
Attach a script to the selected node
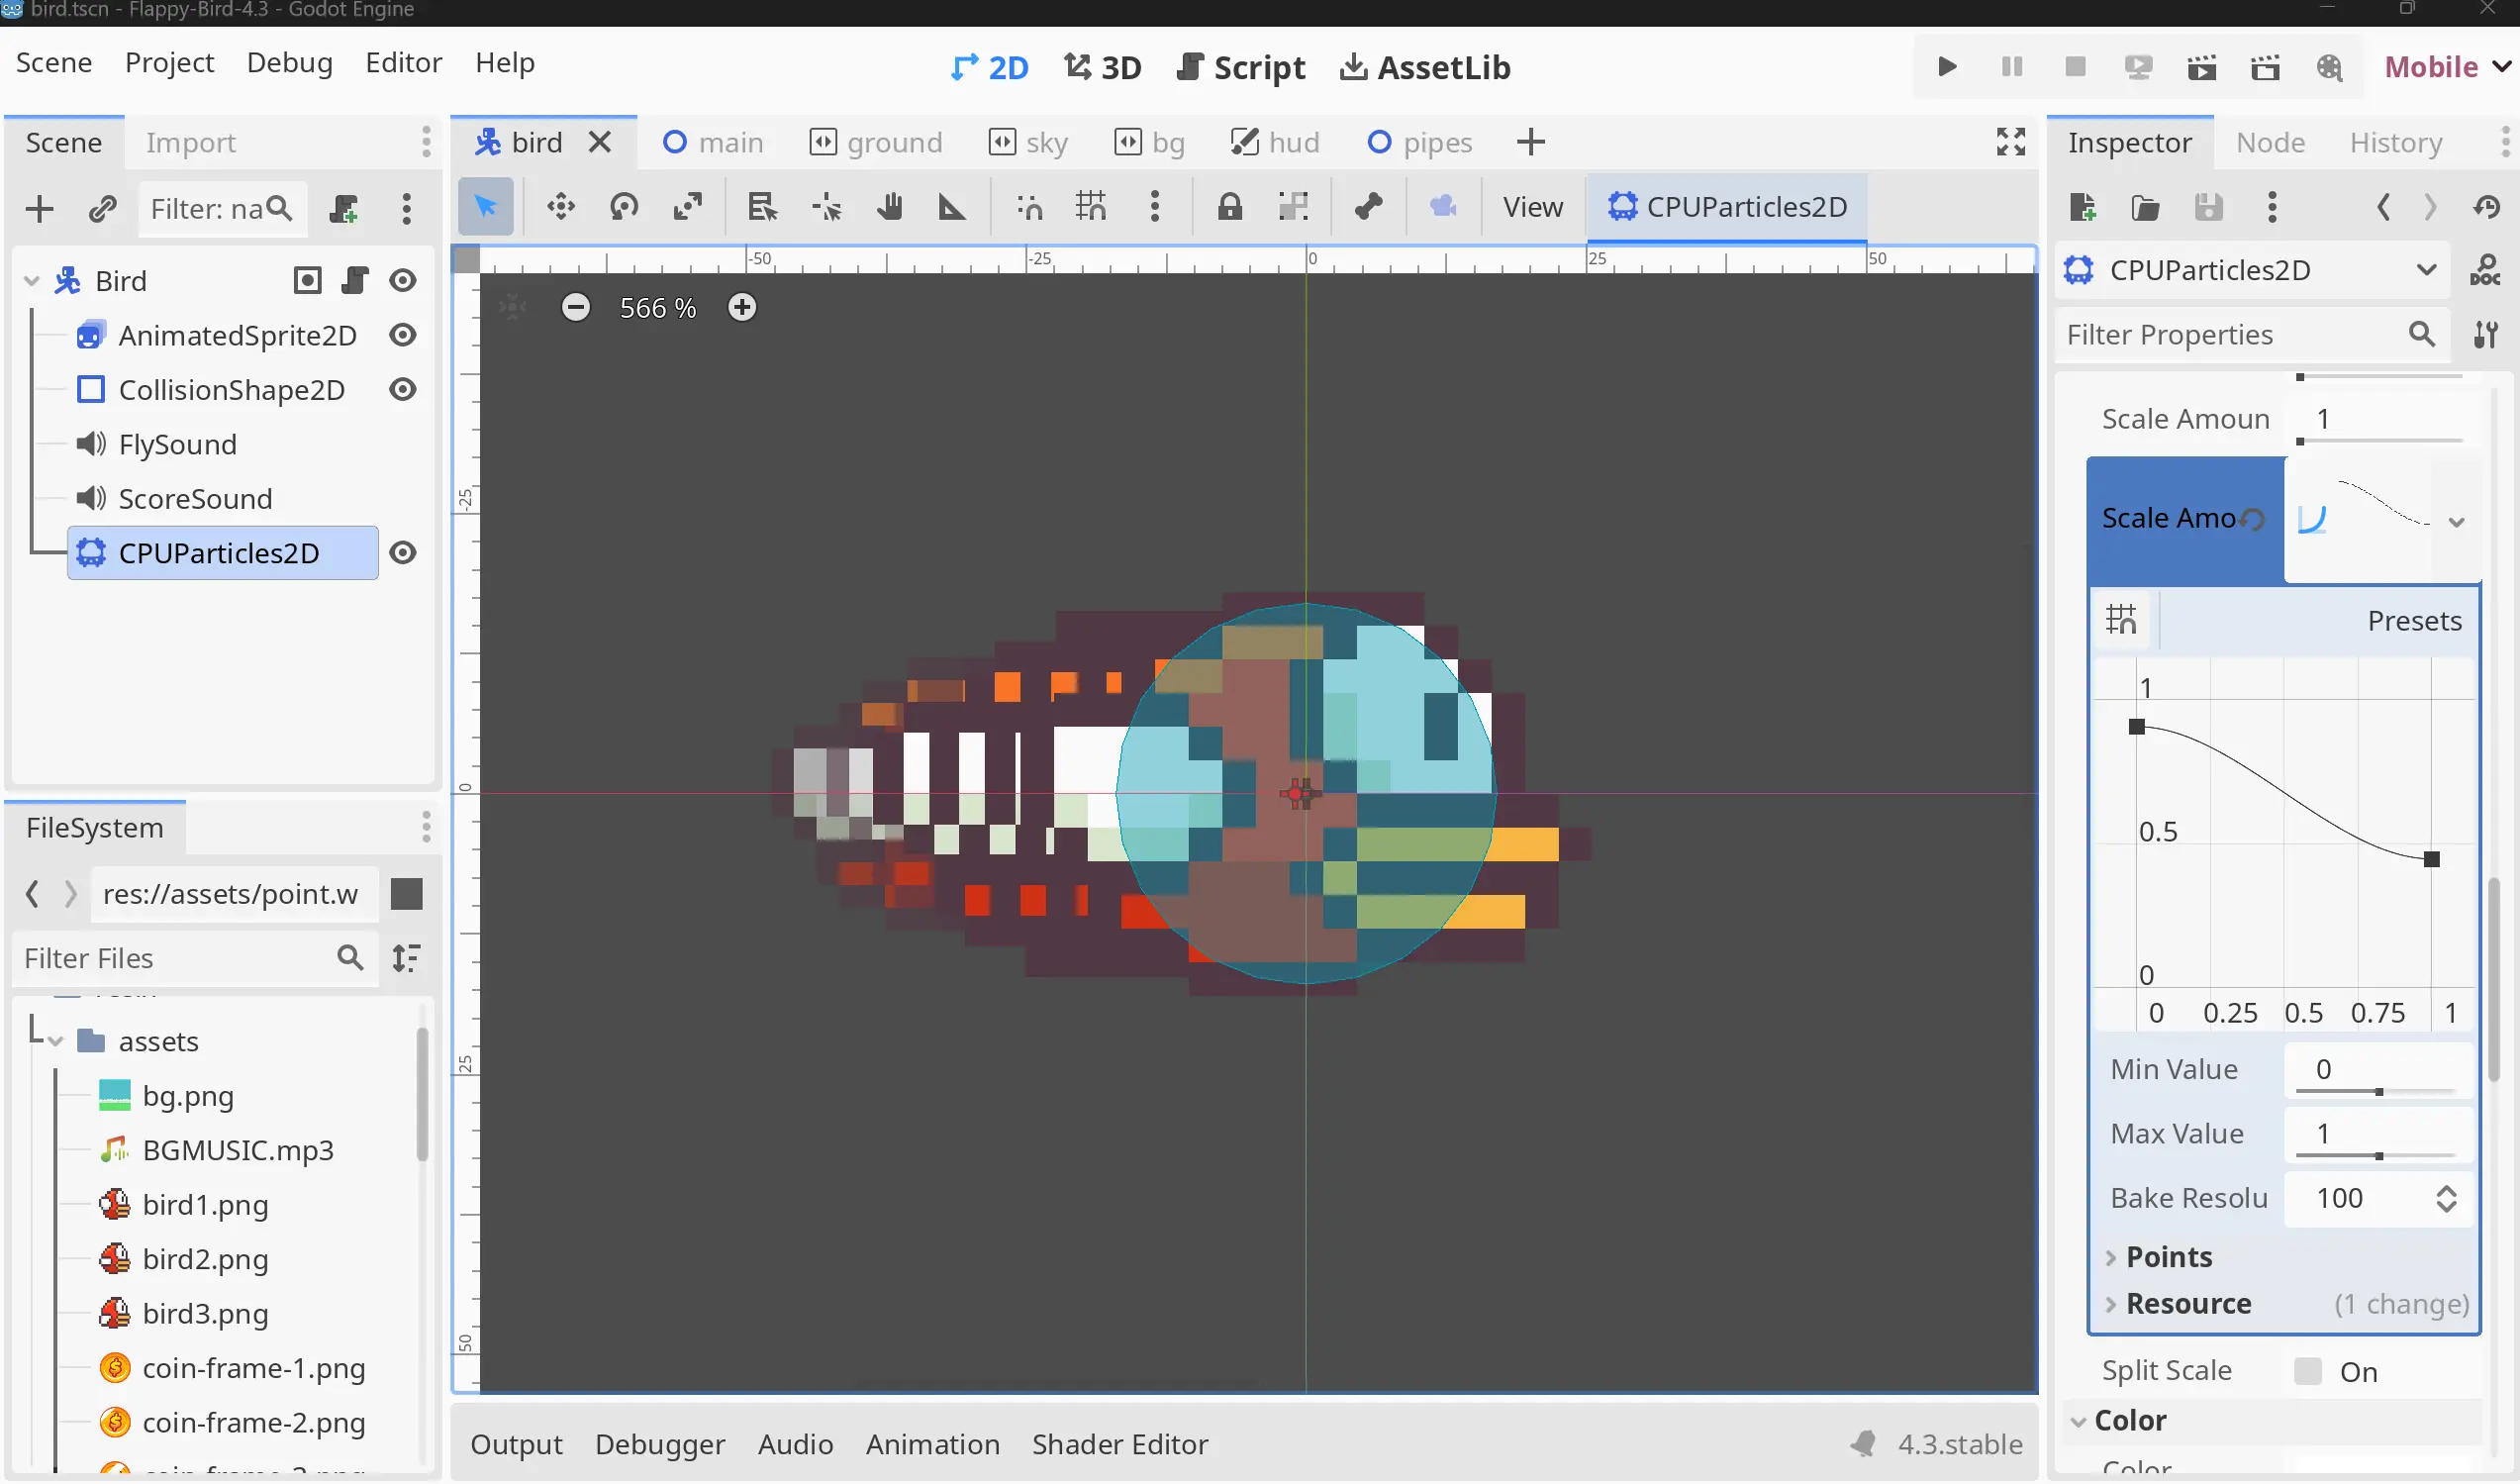[344, 209]
